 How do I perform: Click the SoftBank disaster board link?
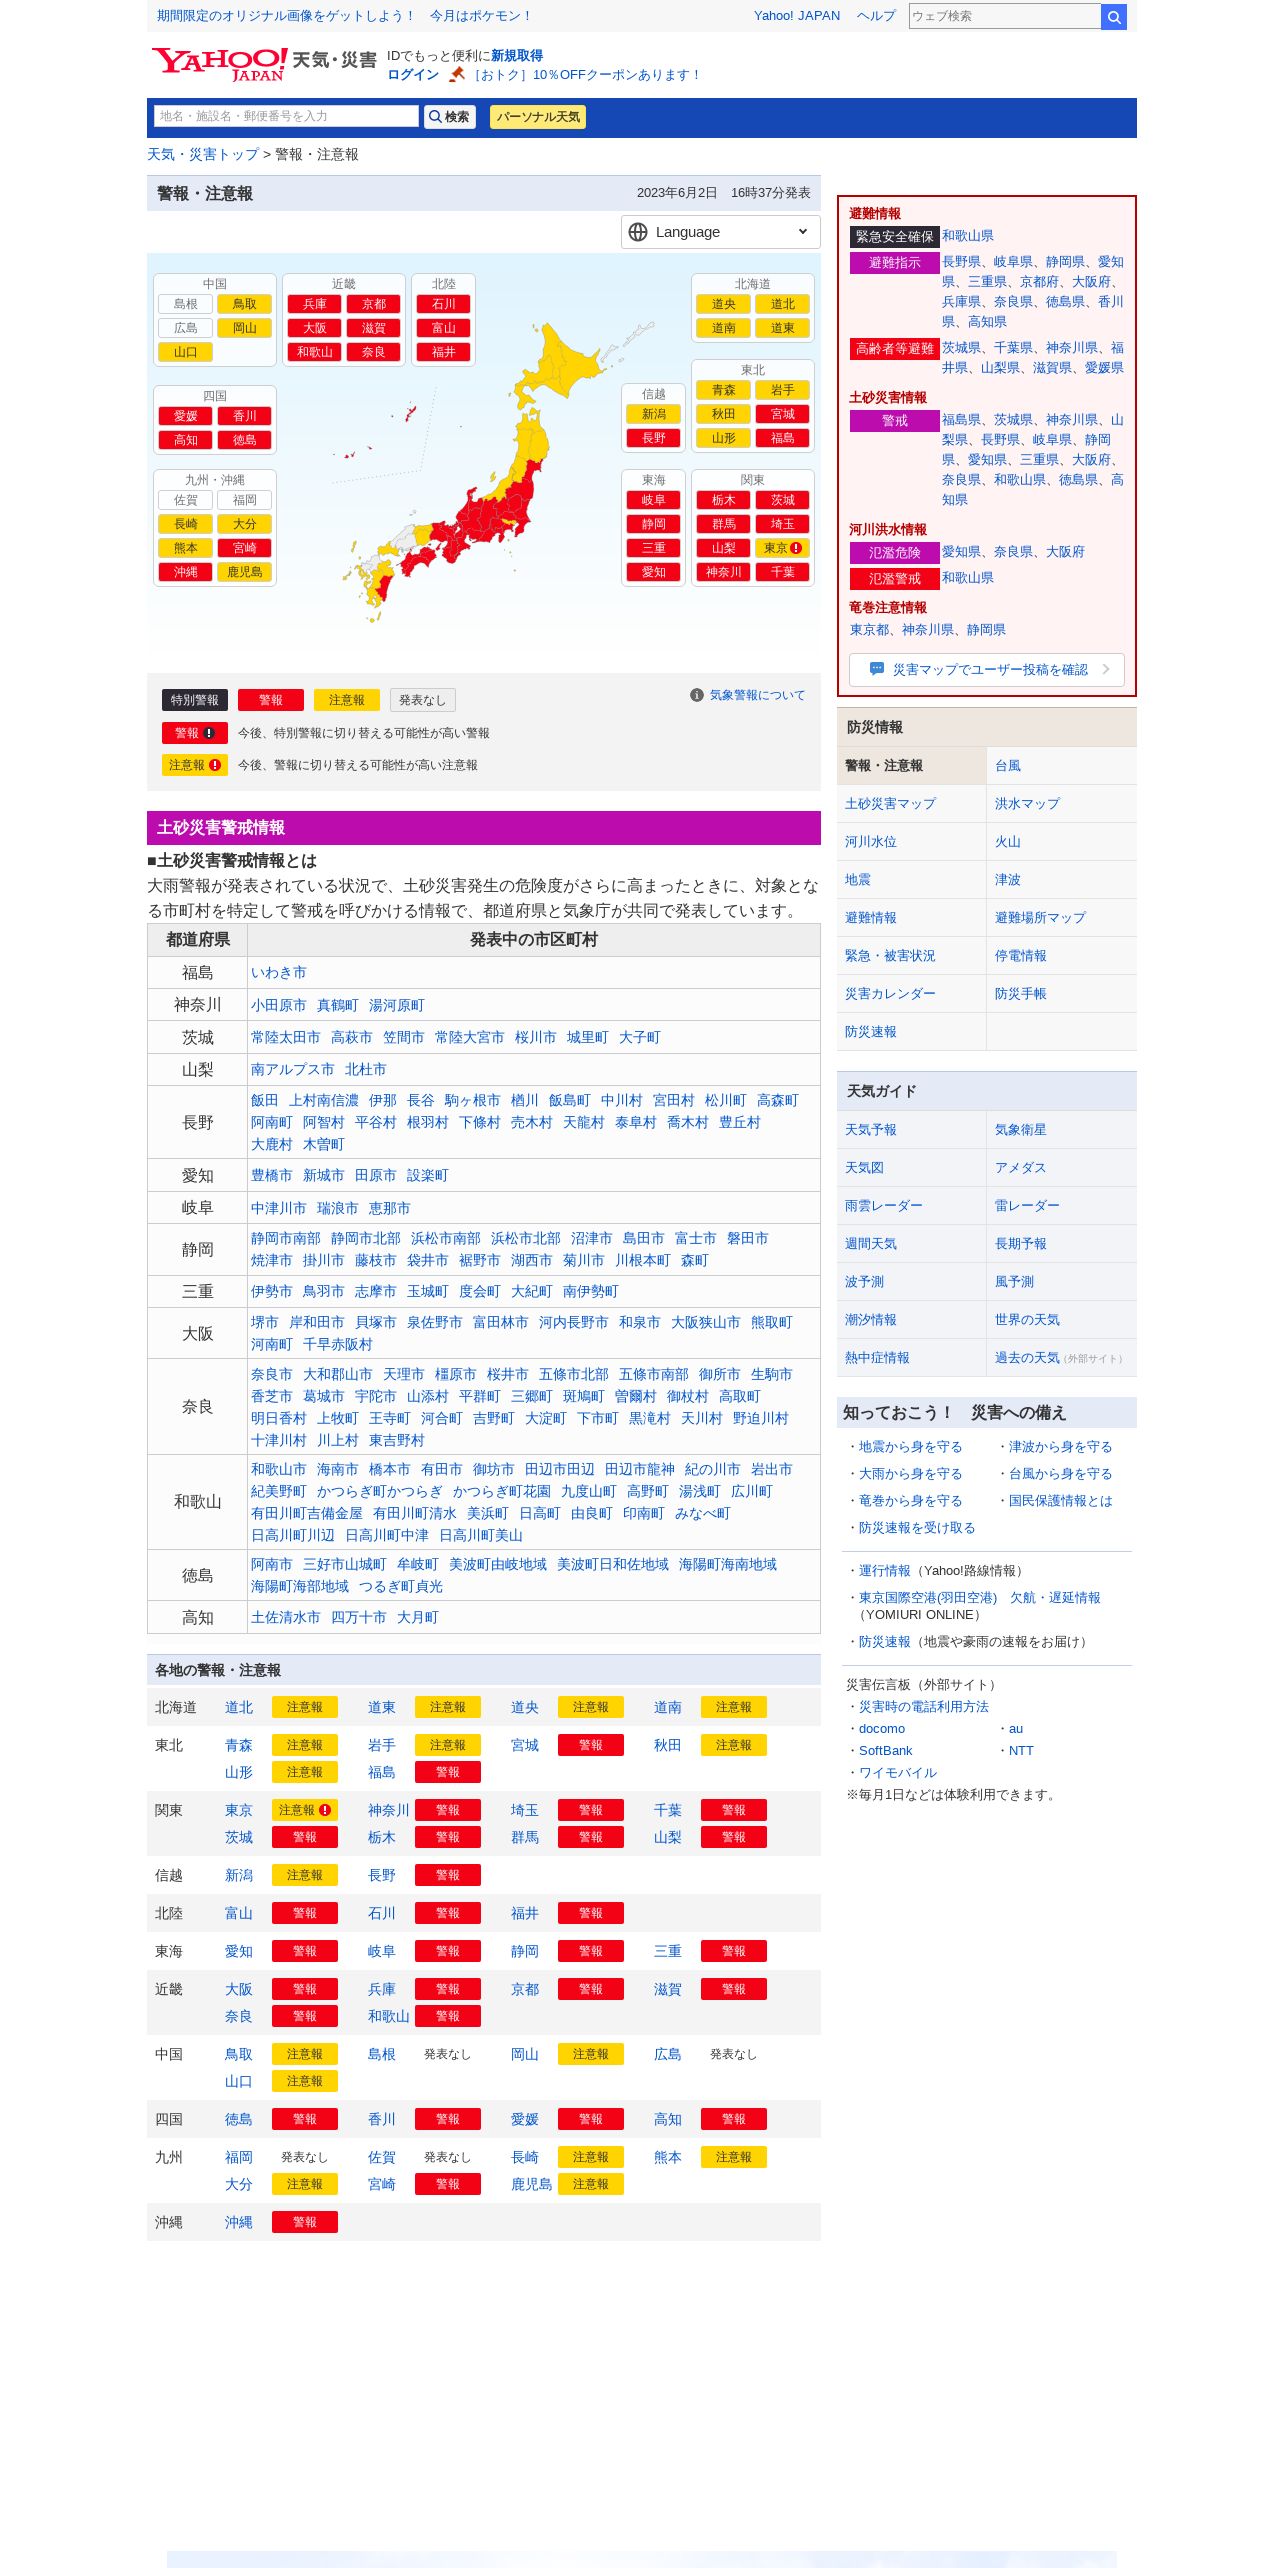886,1751
